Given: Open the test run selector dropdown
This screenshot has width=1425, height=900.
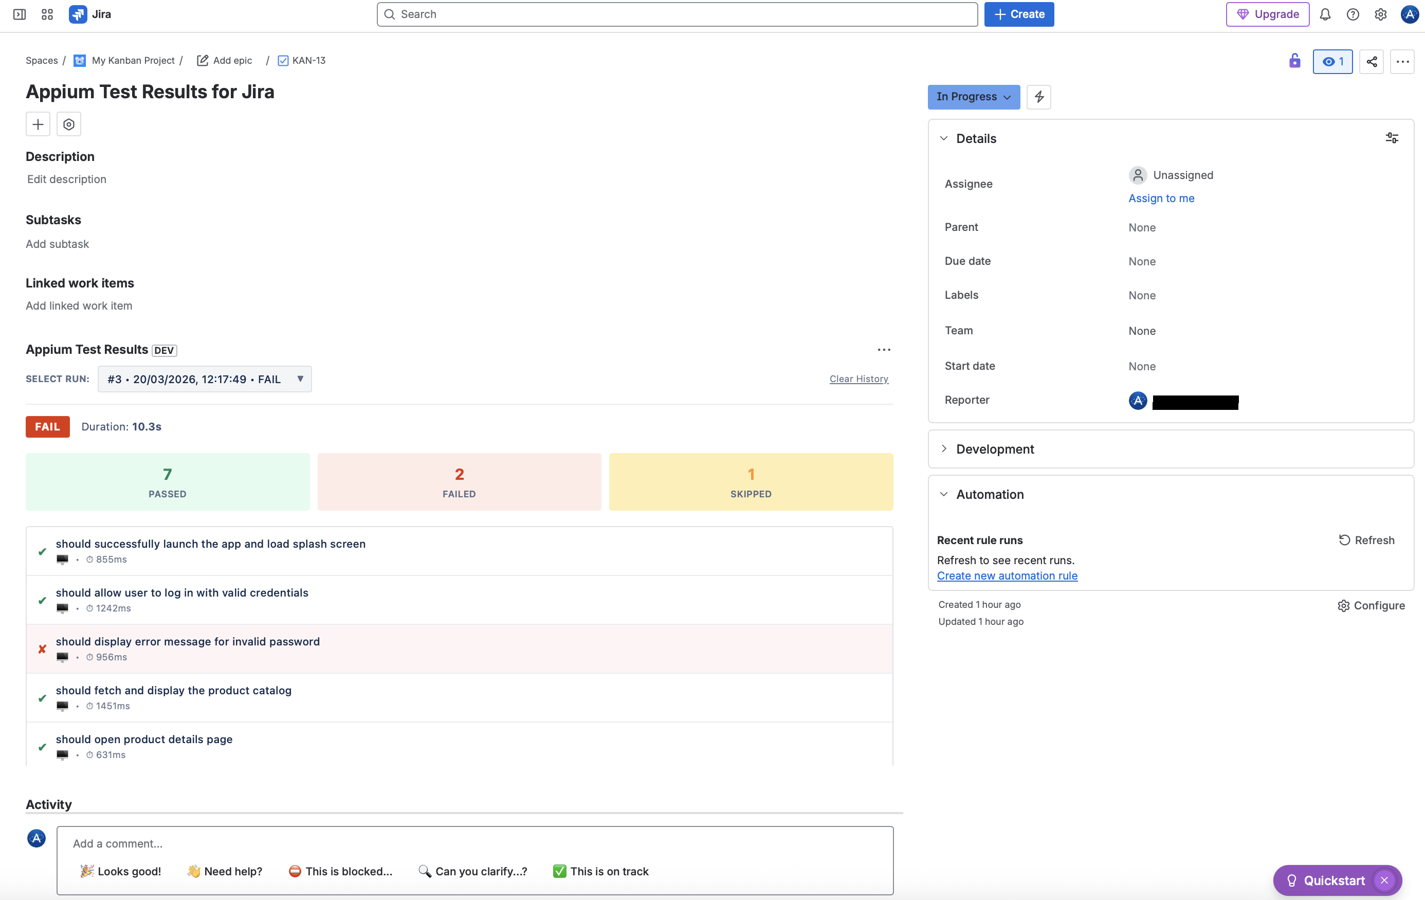Looking at the screenshot, I should [x=204, y=379].
